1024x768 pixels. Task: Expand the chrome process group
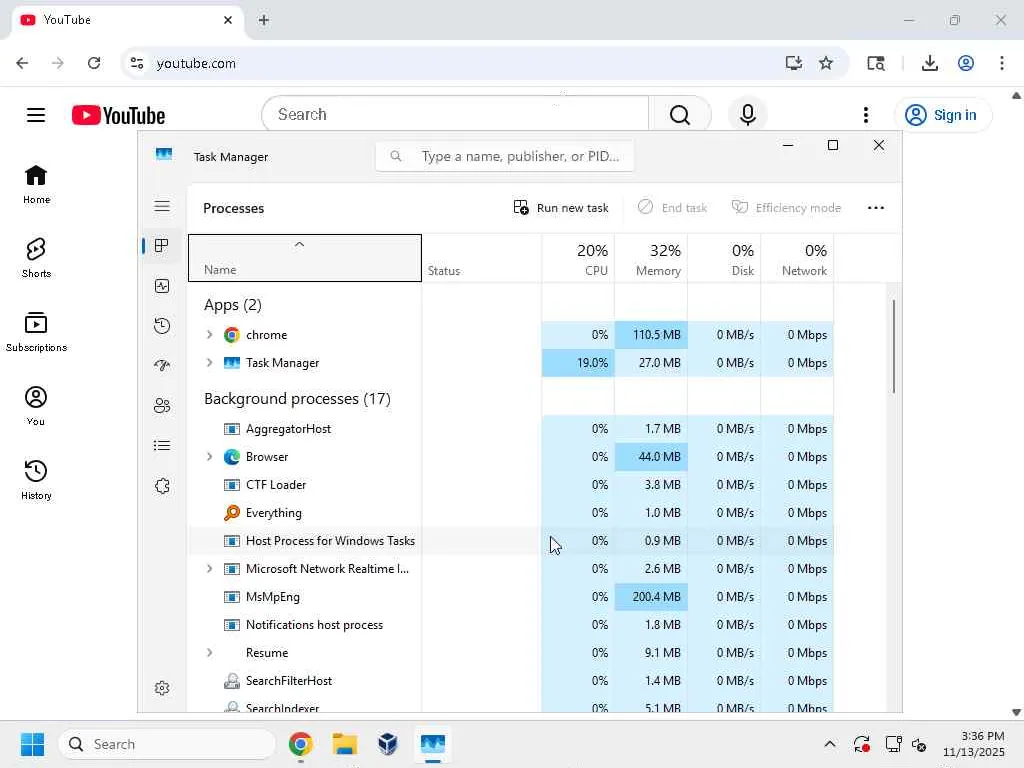[209, 334]
